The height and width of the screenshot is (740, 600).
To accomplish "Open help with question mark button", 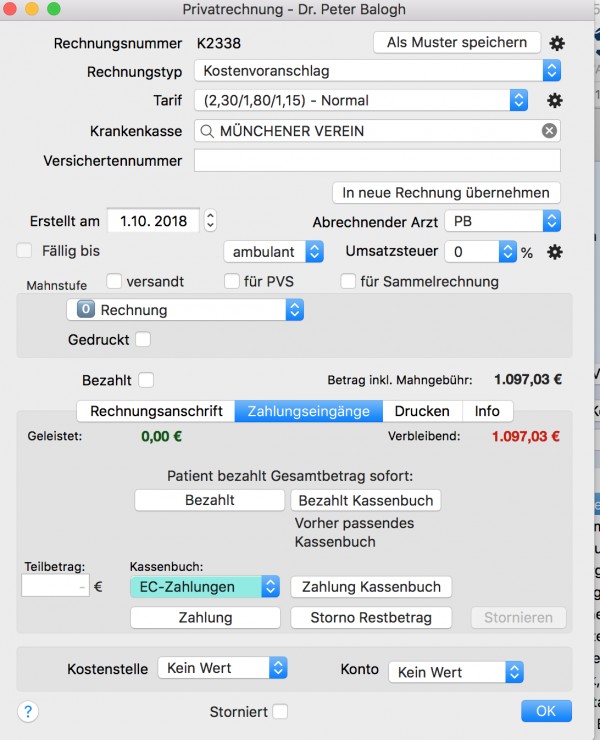I will point(28,711).
